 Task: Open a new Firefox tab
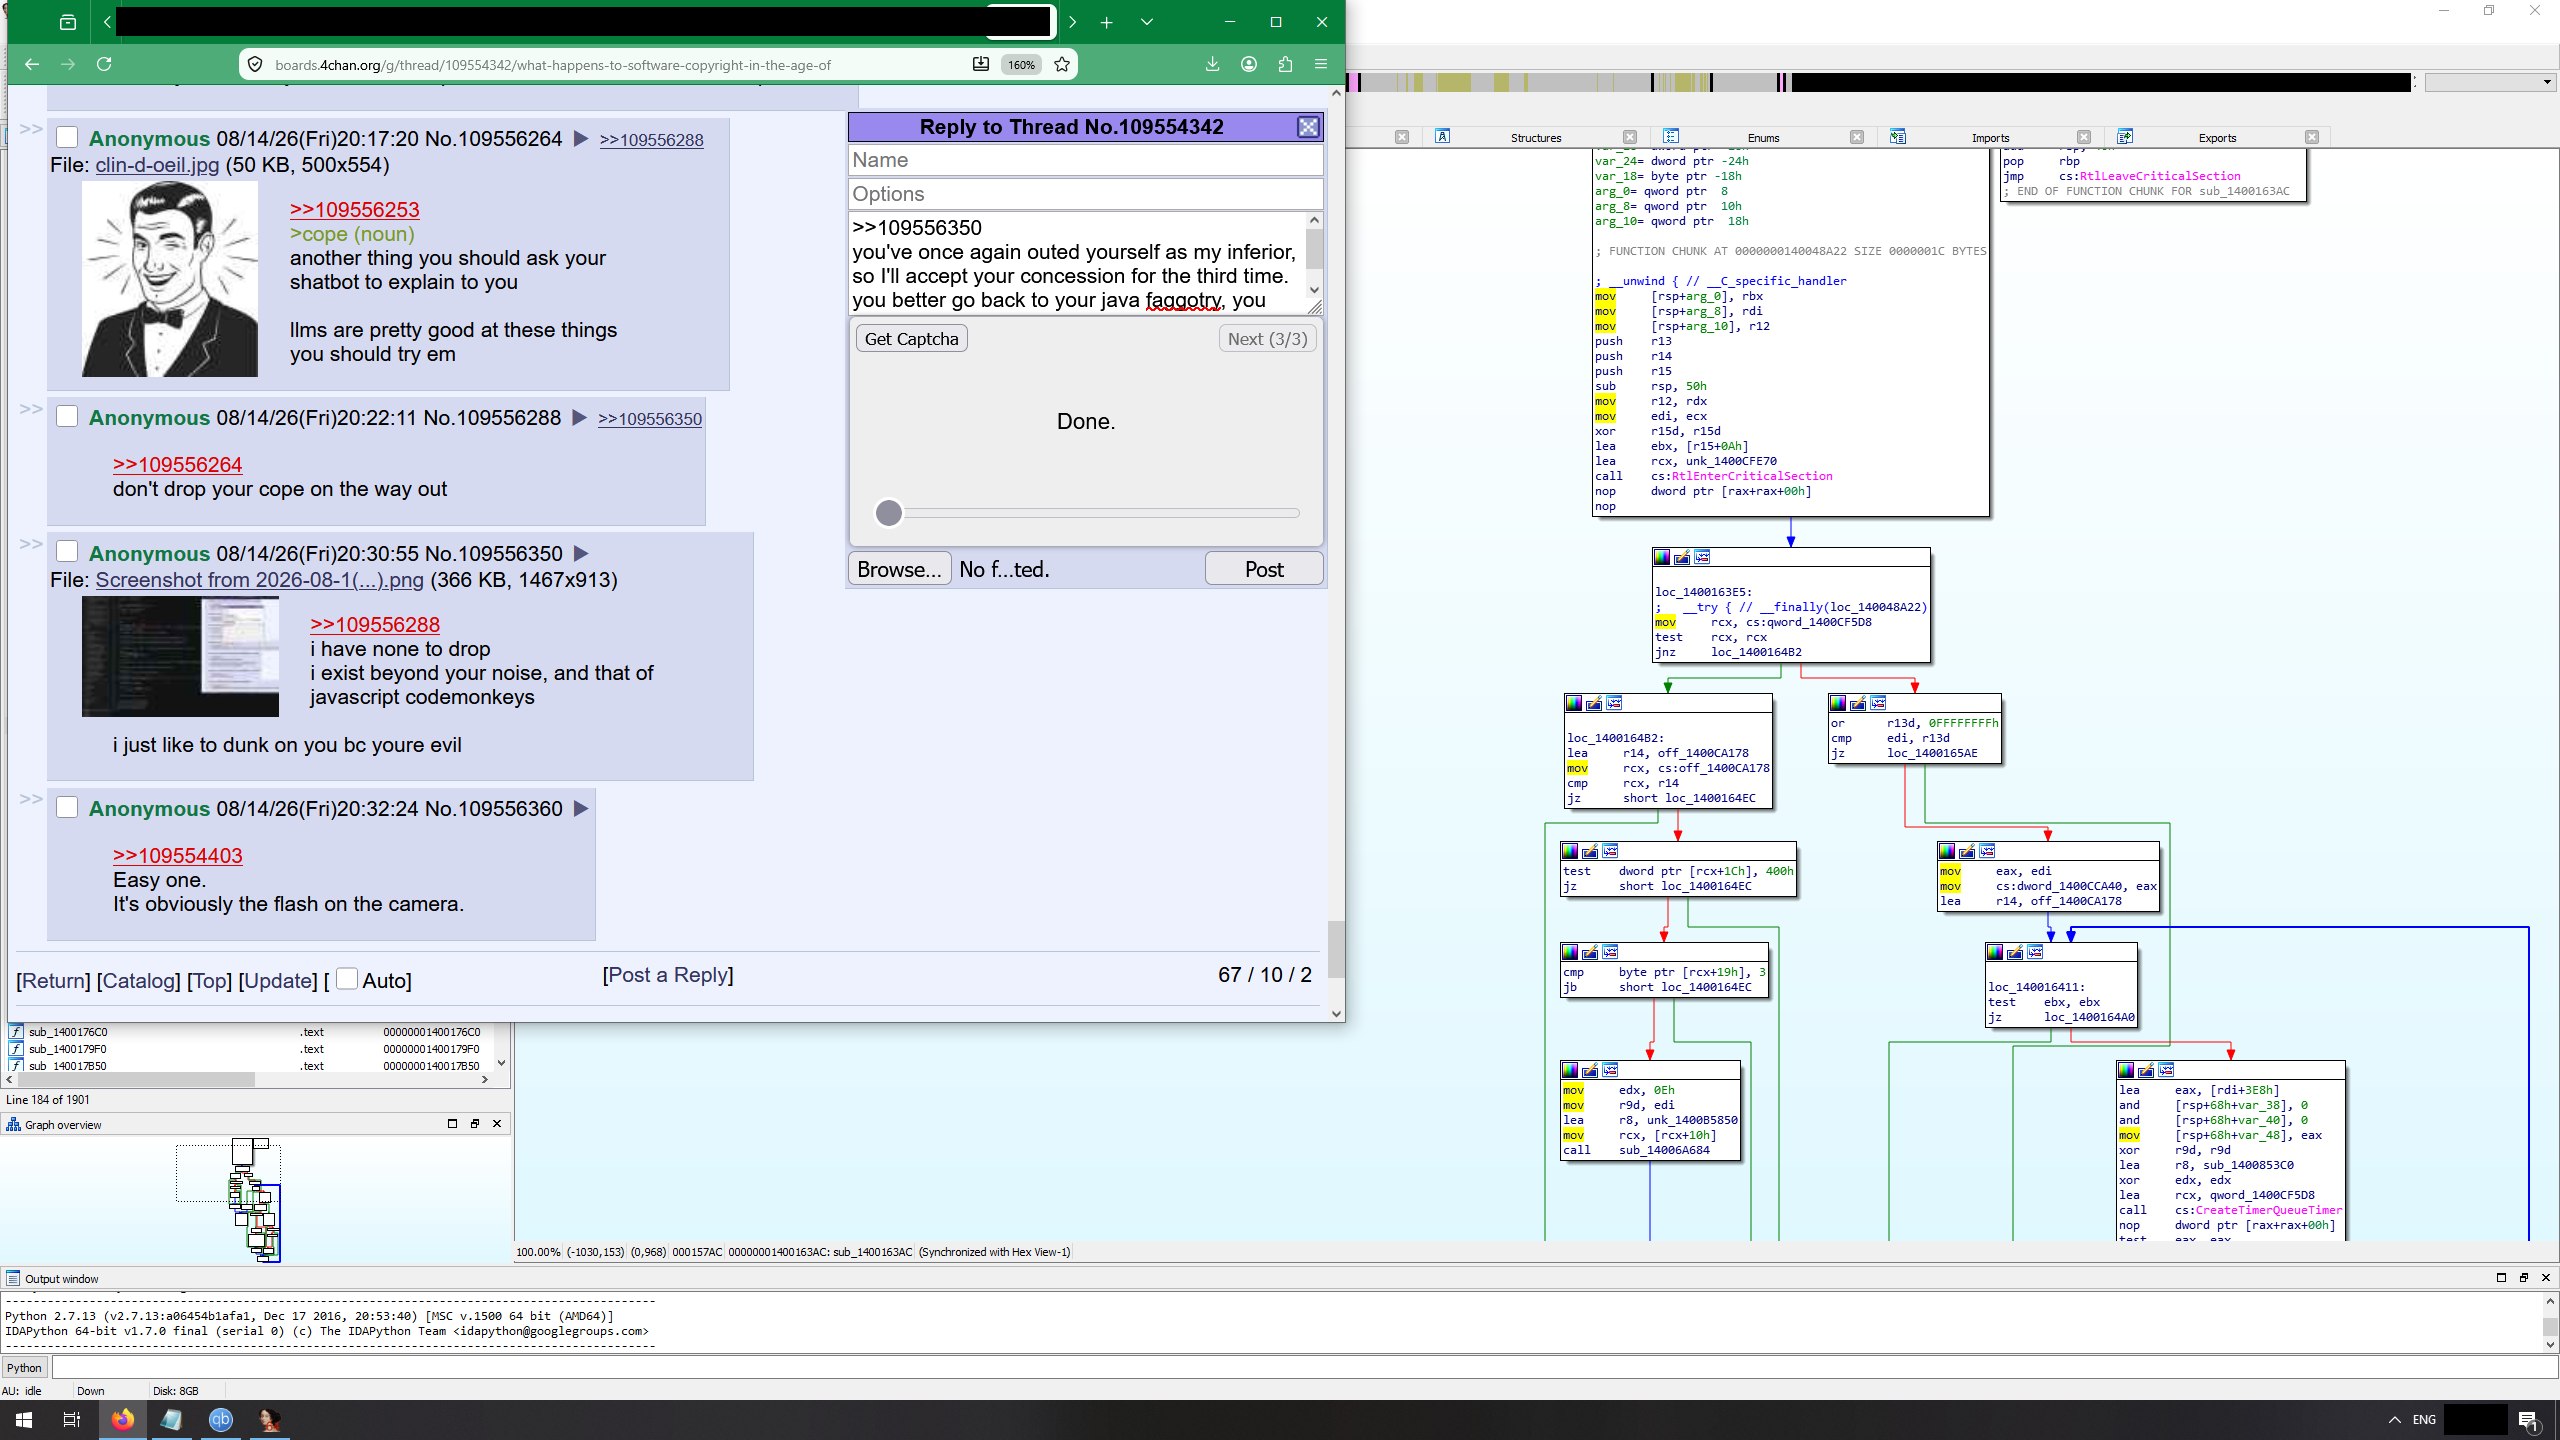pyautogui.click(x=1107, y=22)
